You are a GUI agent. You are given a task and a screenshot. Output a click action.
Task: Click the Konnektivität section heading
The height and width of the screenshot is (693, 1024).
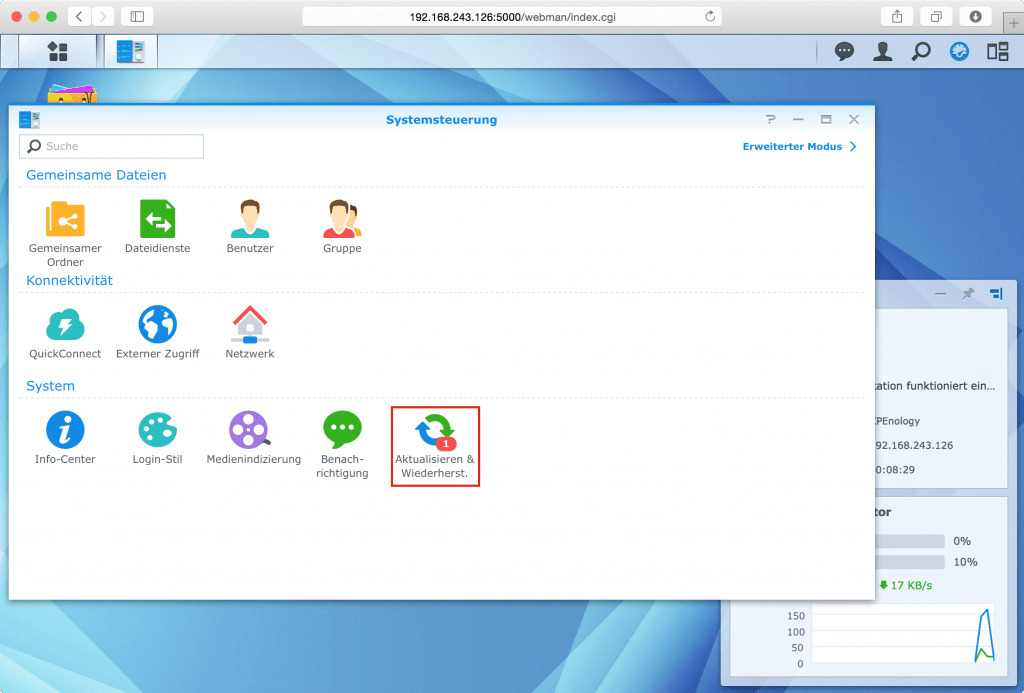(69, 280)
